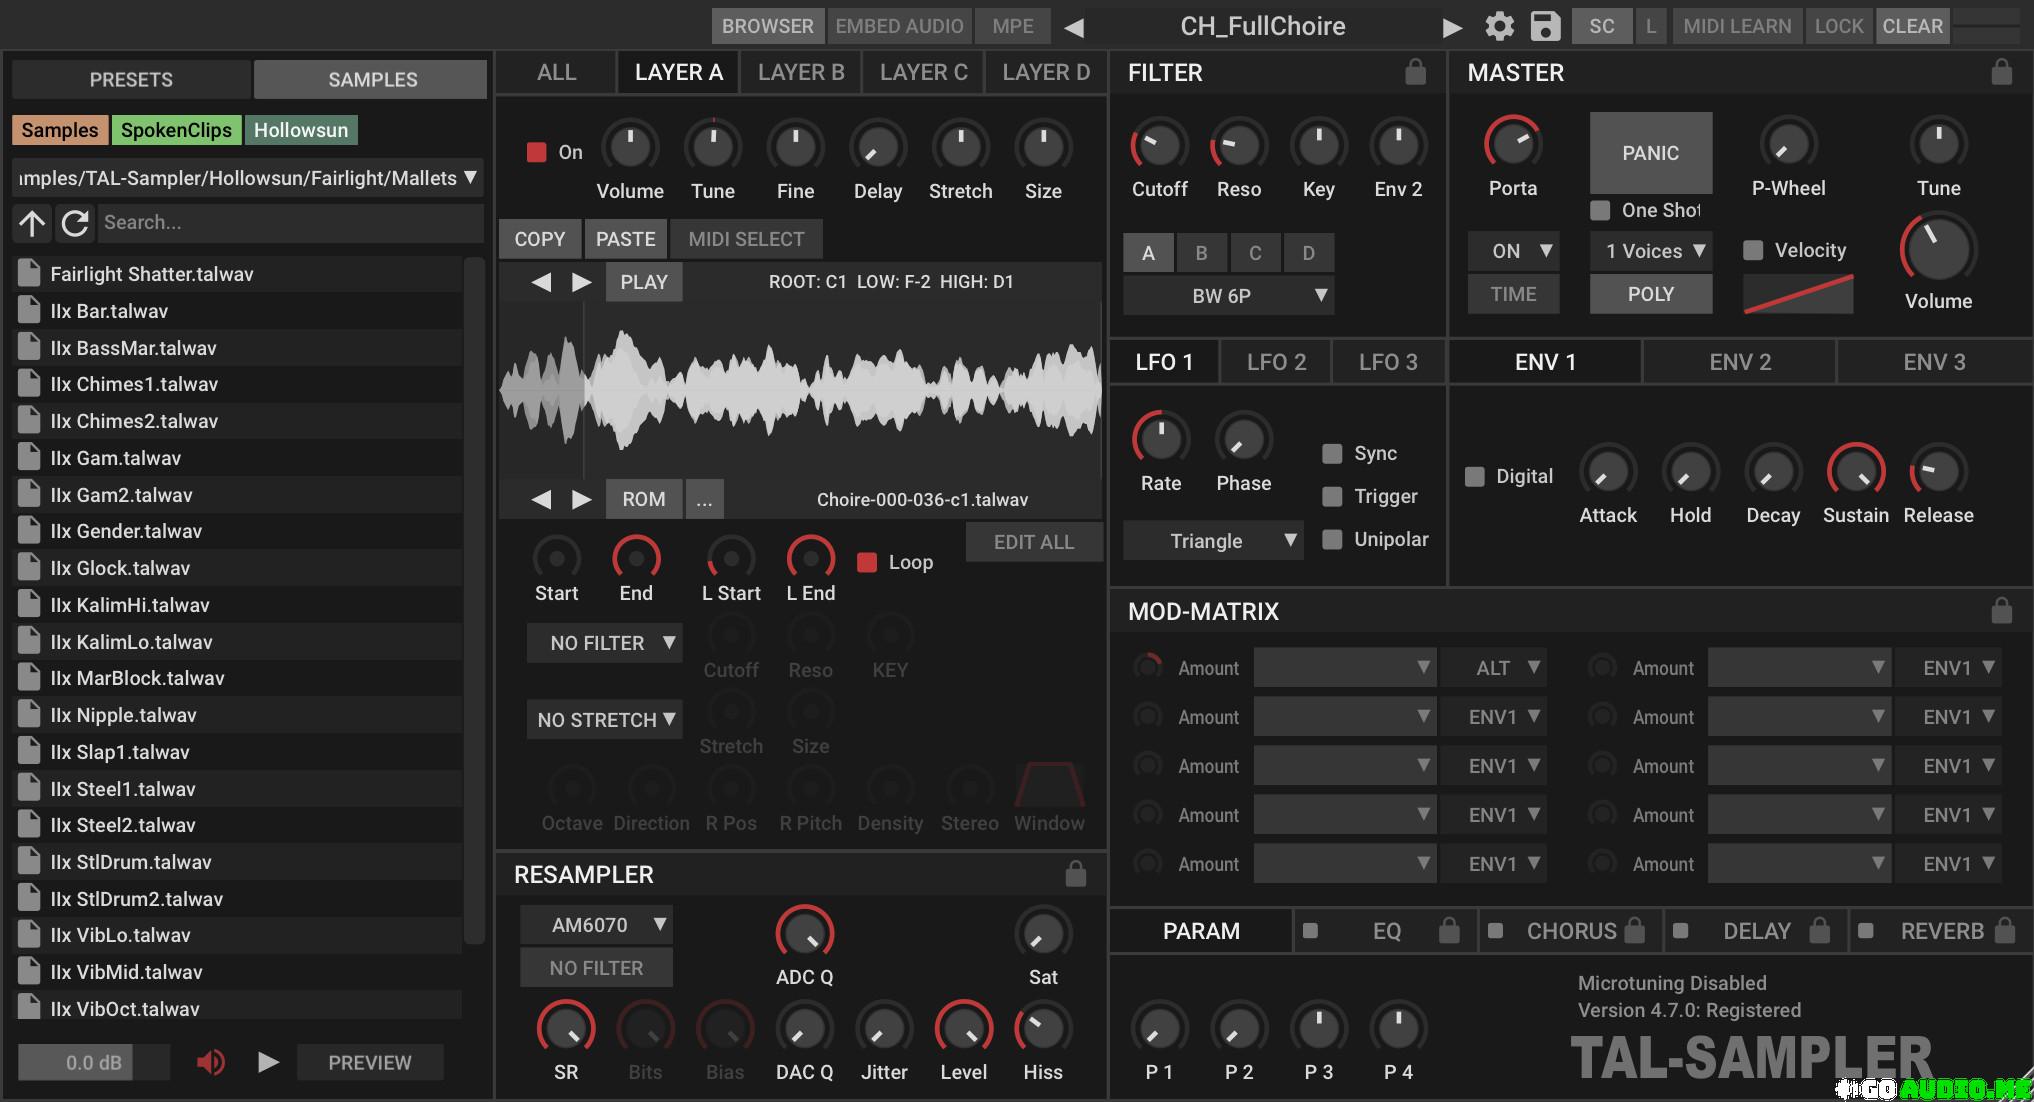Open the NO FILTER layer filter dropdown
This screenshot has height=1102, width=2034.
coord(605,643)
